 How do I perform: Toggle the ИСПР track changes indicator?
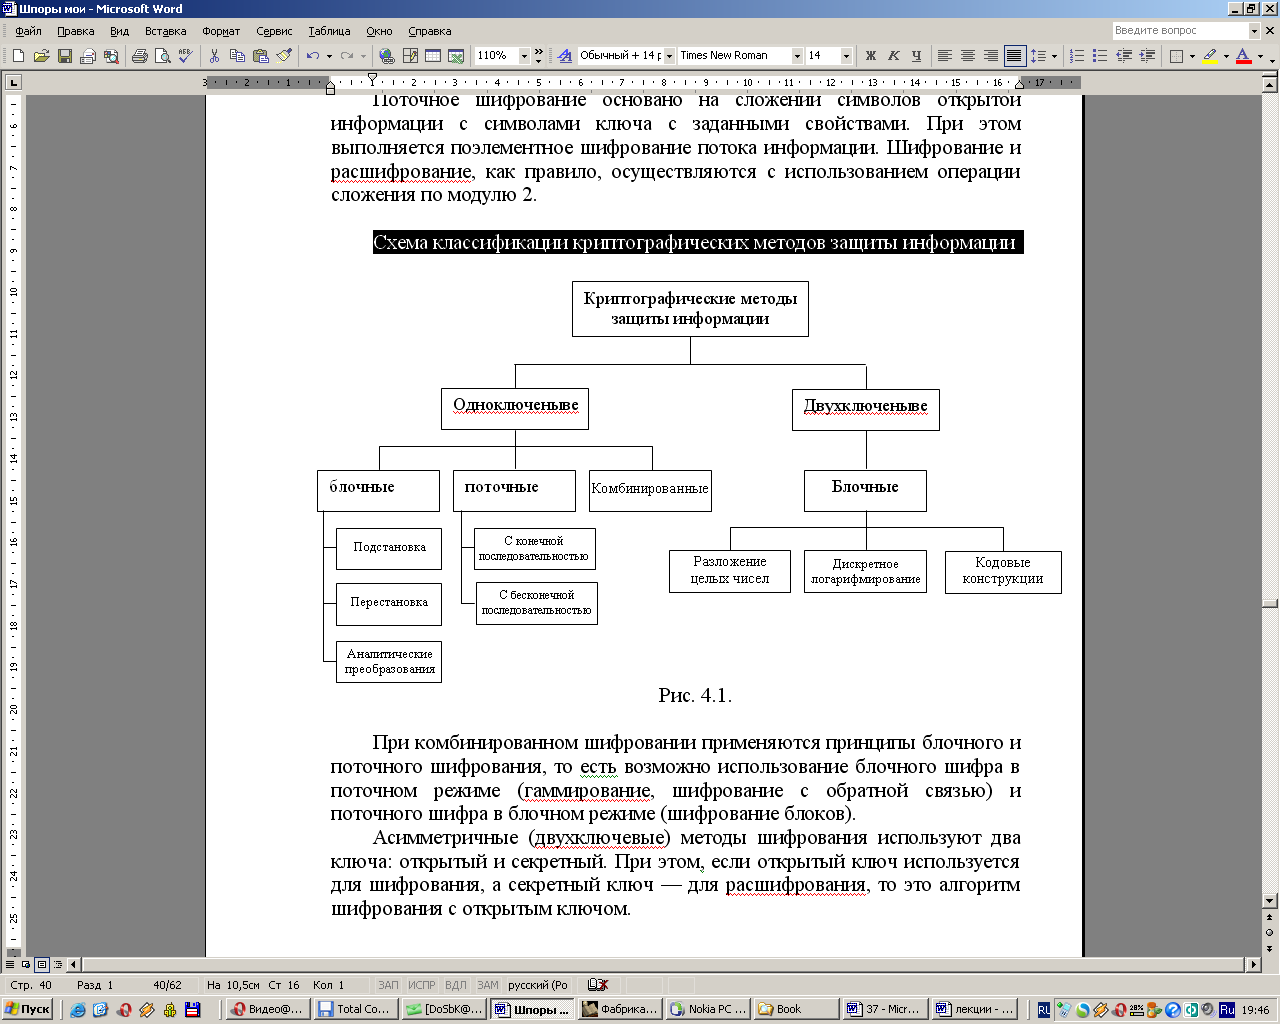tap(422, 985)
